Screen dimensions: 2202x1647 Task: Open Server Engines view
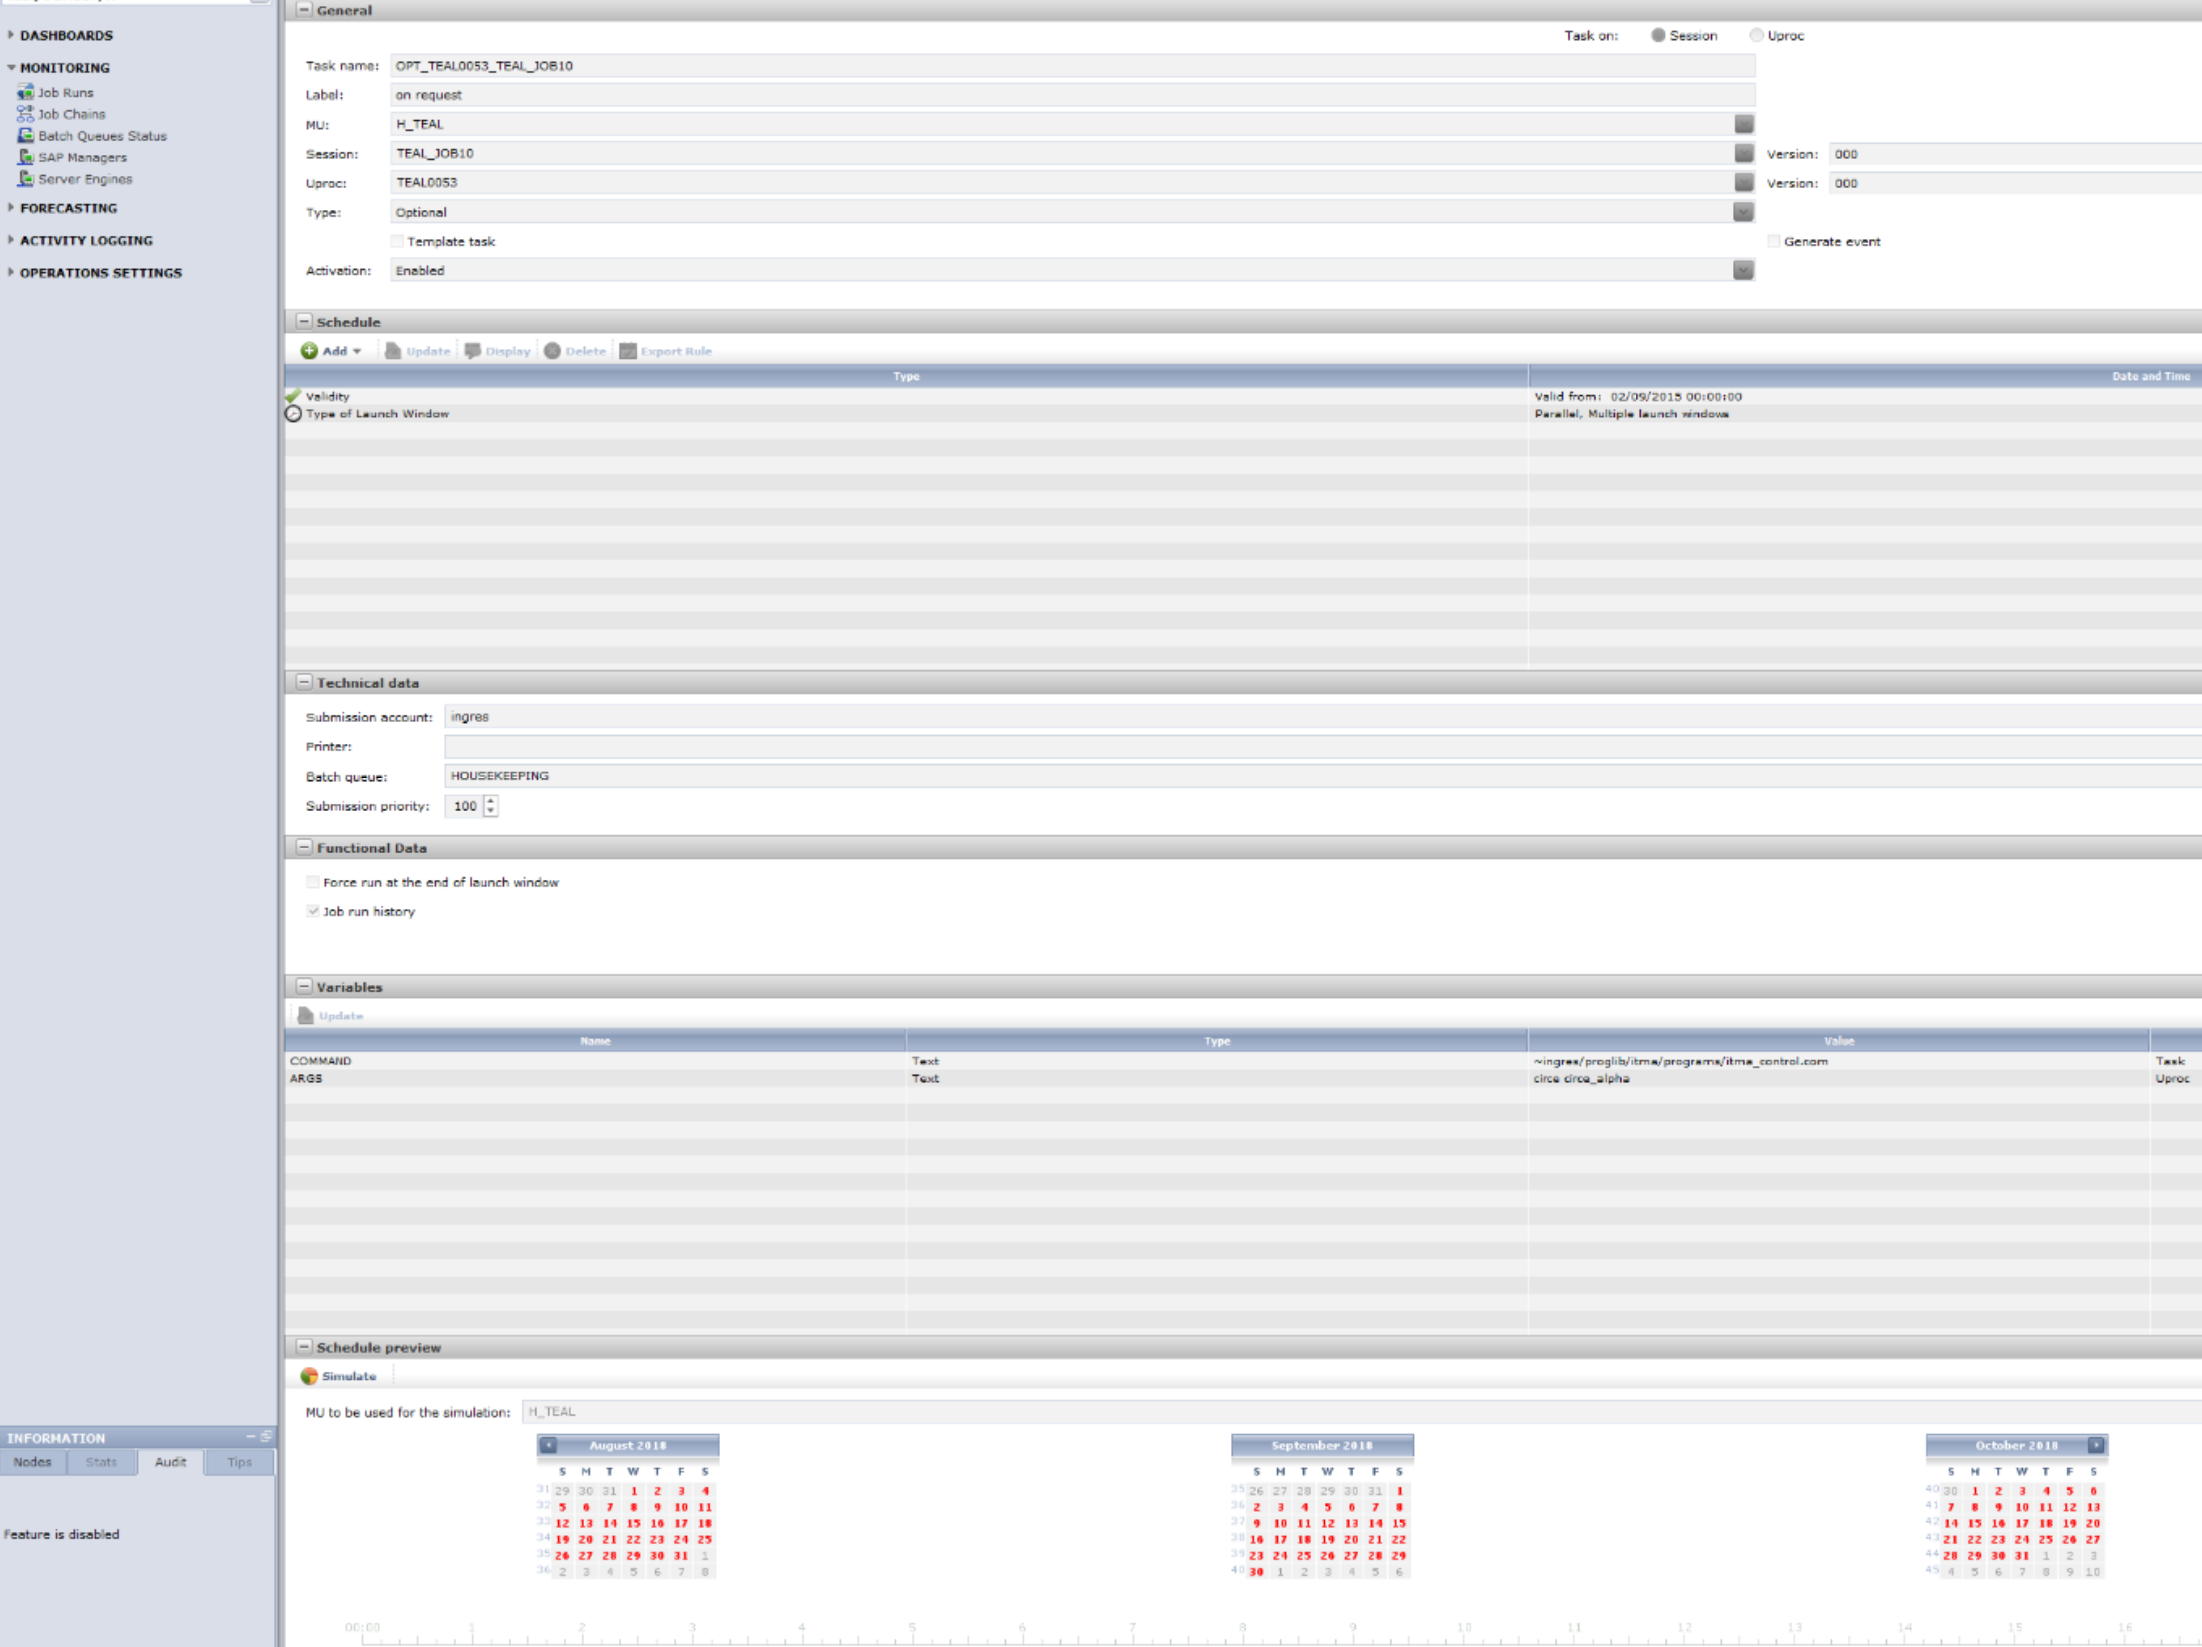84,179
